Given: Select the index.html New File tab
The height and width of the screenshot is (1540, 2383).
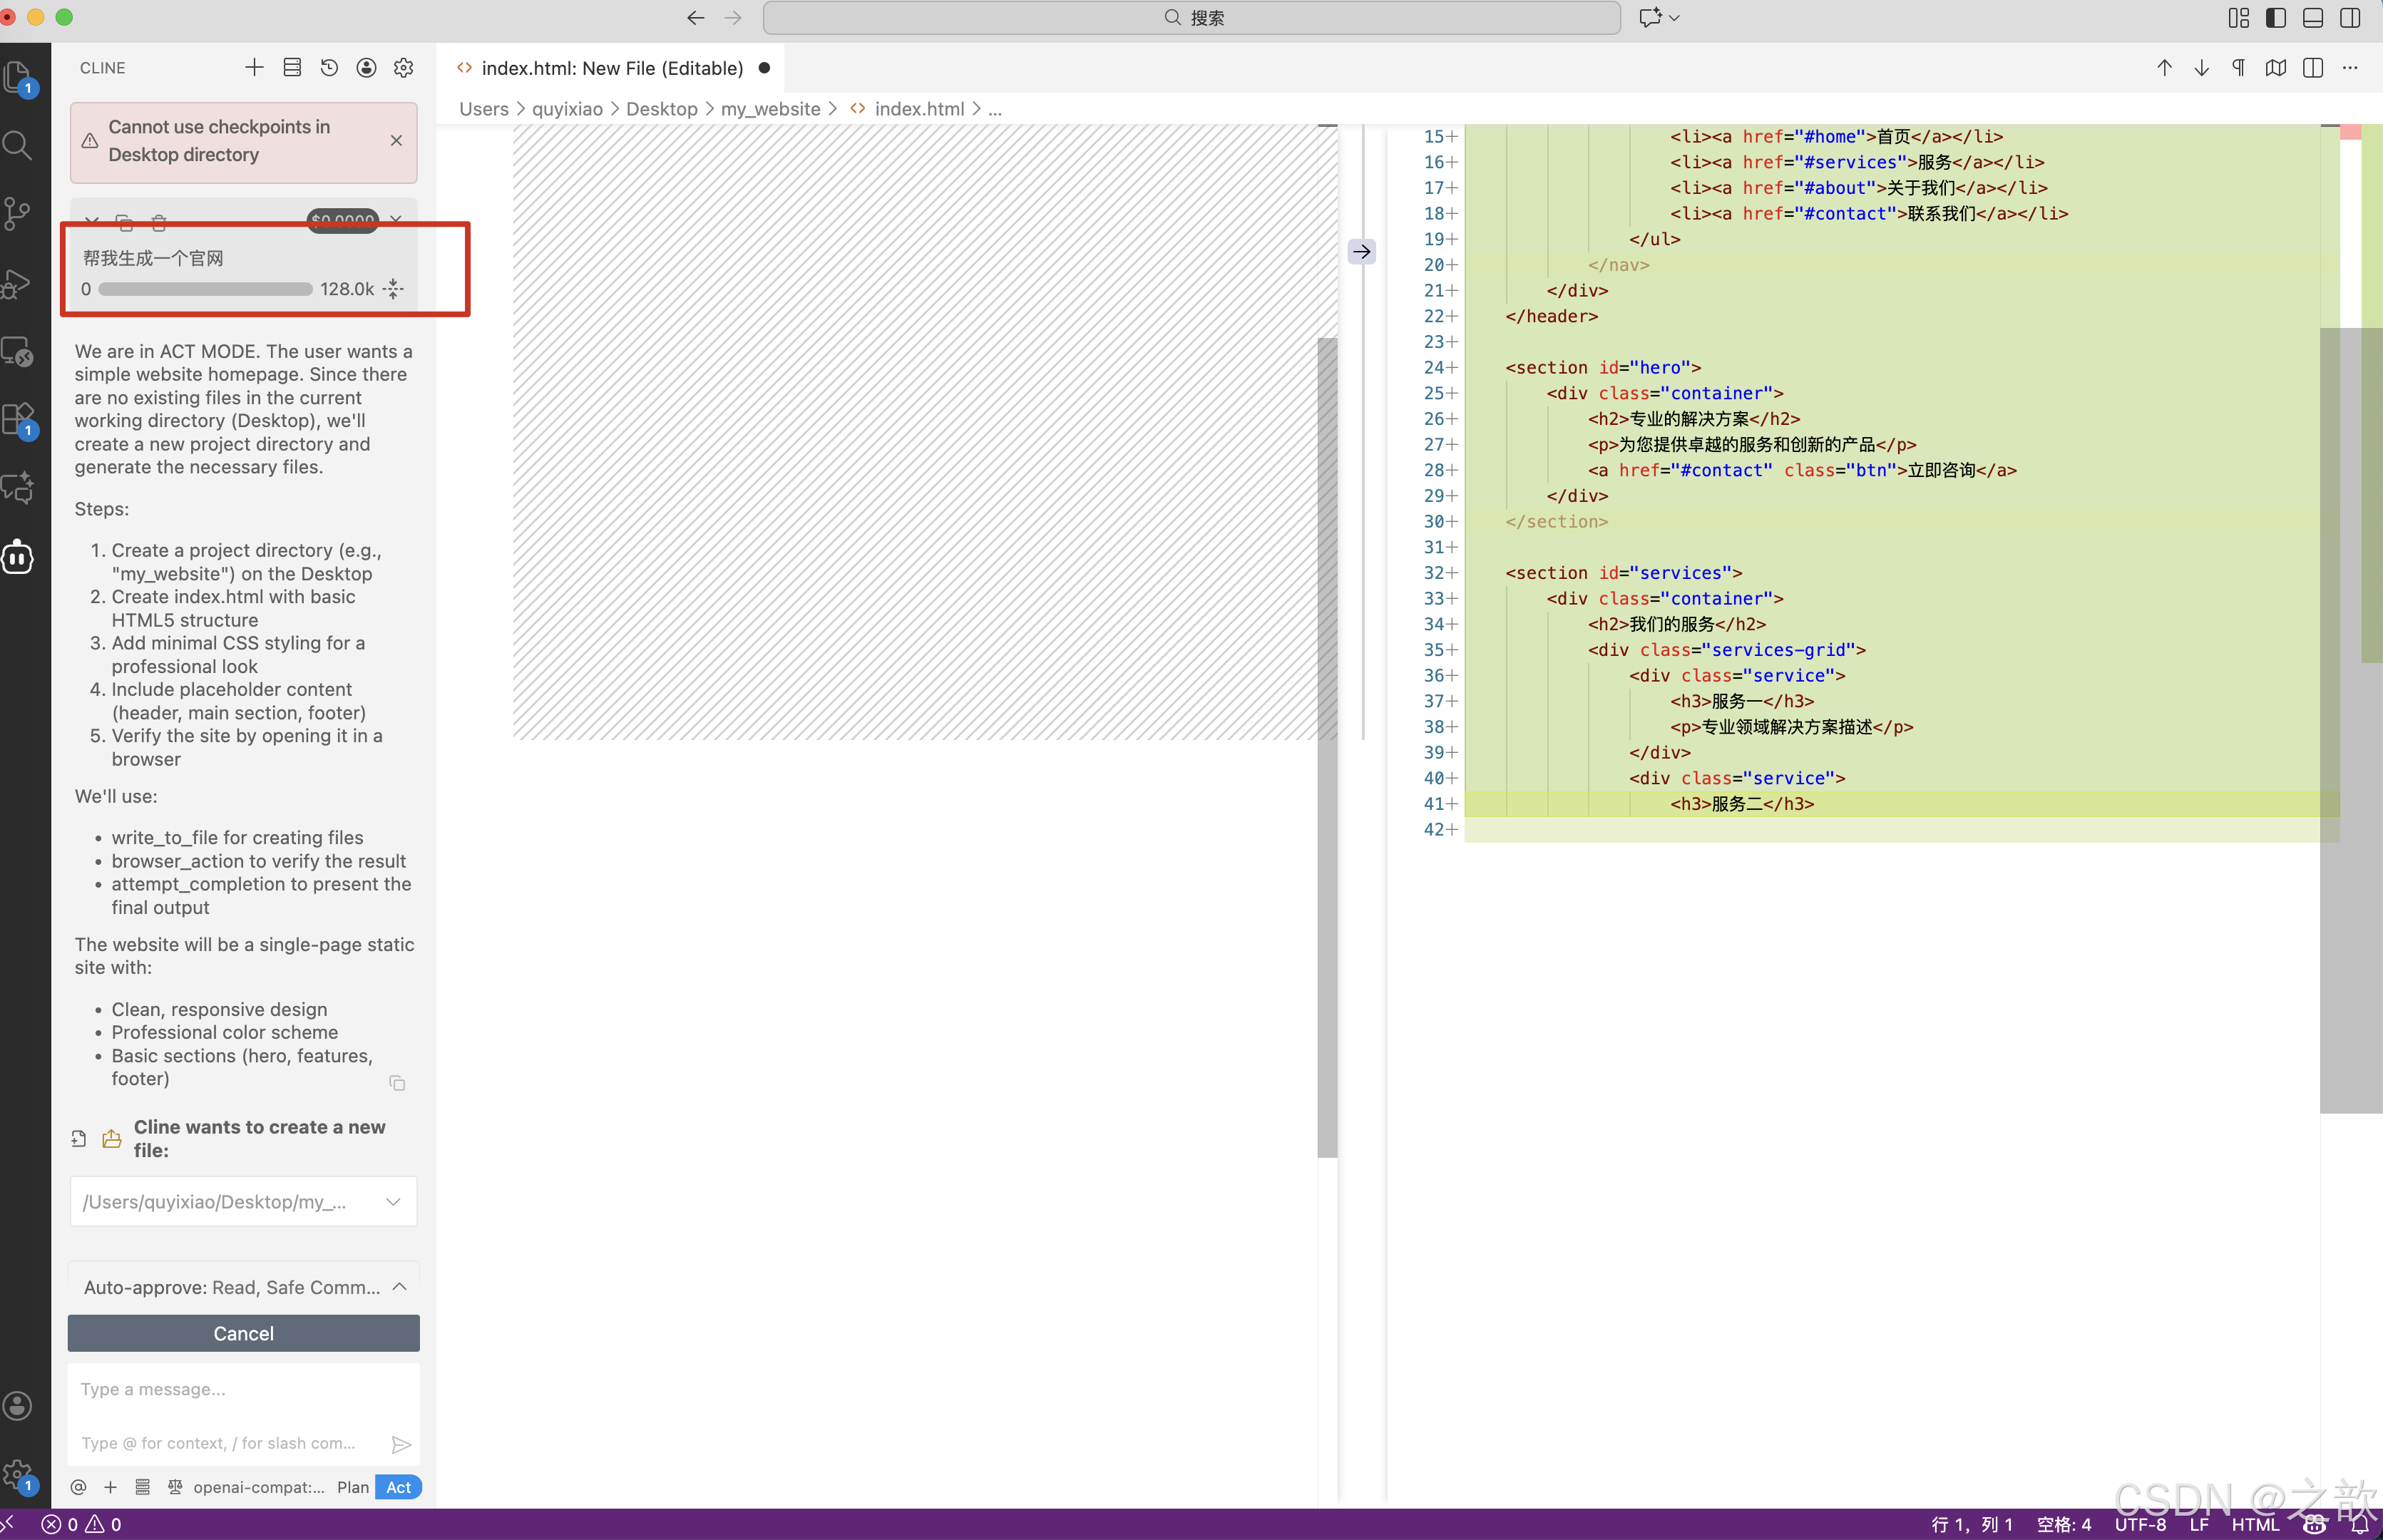Looking at the screenshot, I should click(611, 68).
